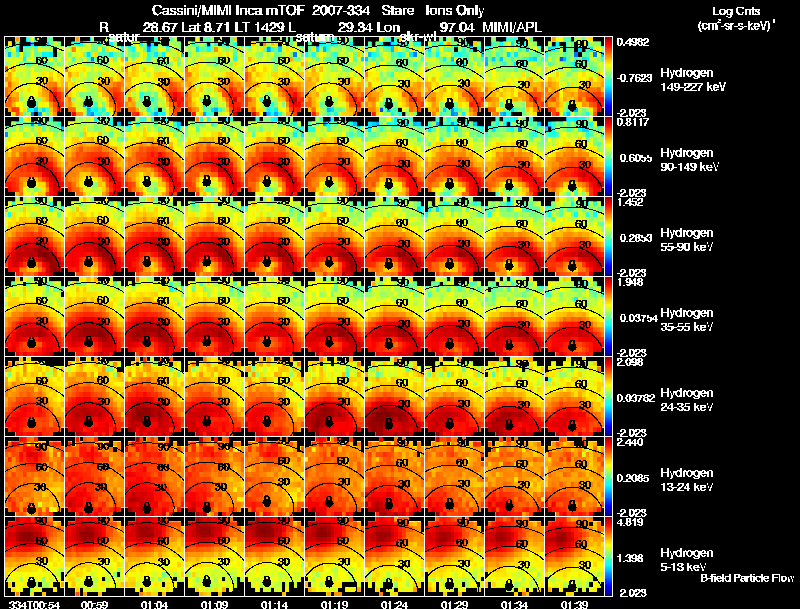
Task: Click the color bar beside Hydrogen 13-24 keV
Action: [608, 477]
